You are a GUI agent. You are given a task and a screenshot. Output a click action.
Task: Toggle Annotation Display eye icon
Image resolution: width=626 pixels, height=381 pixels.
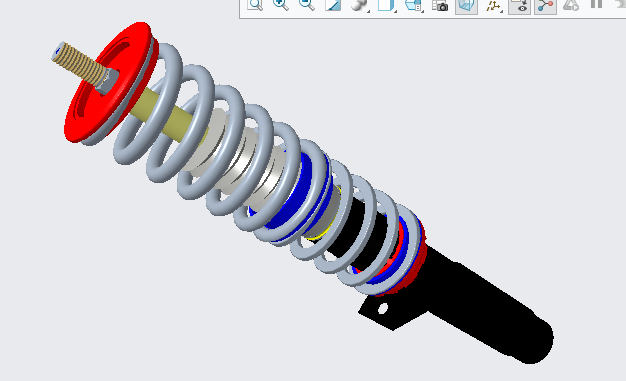(x=519, y=6)
